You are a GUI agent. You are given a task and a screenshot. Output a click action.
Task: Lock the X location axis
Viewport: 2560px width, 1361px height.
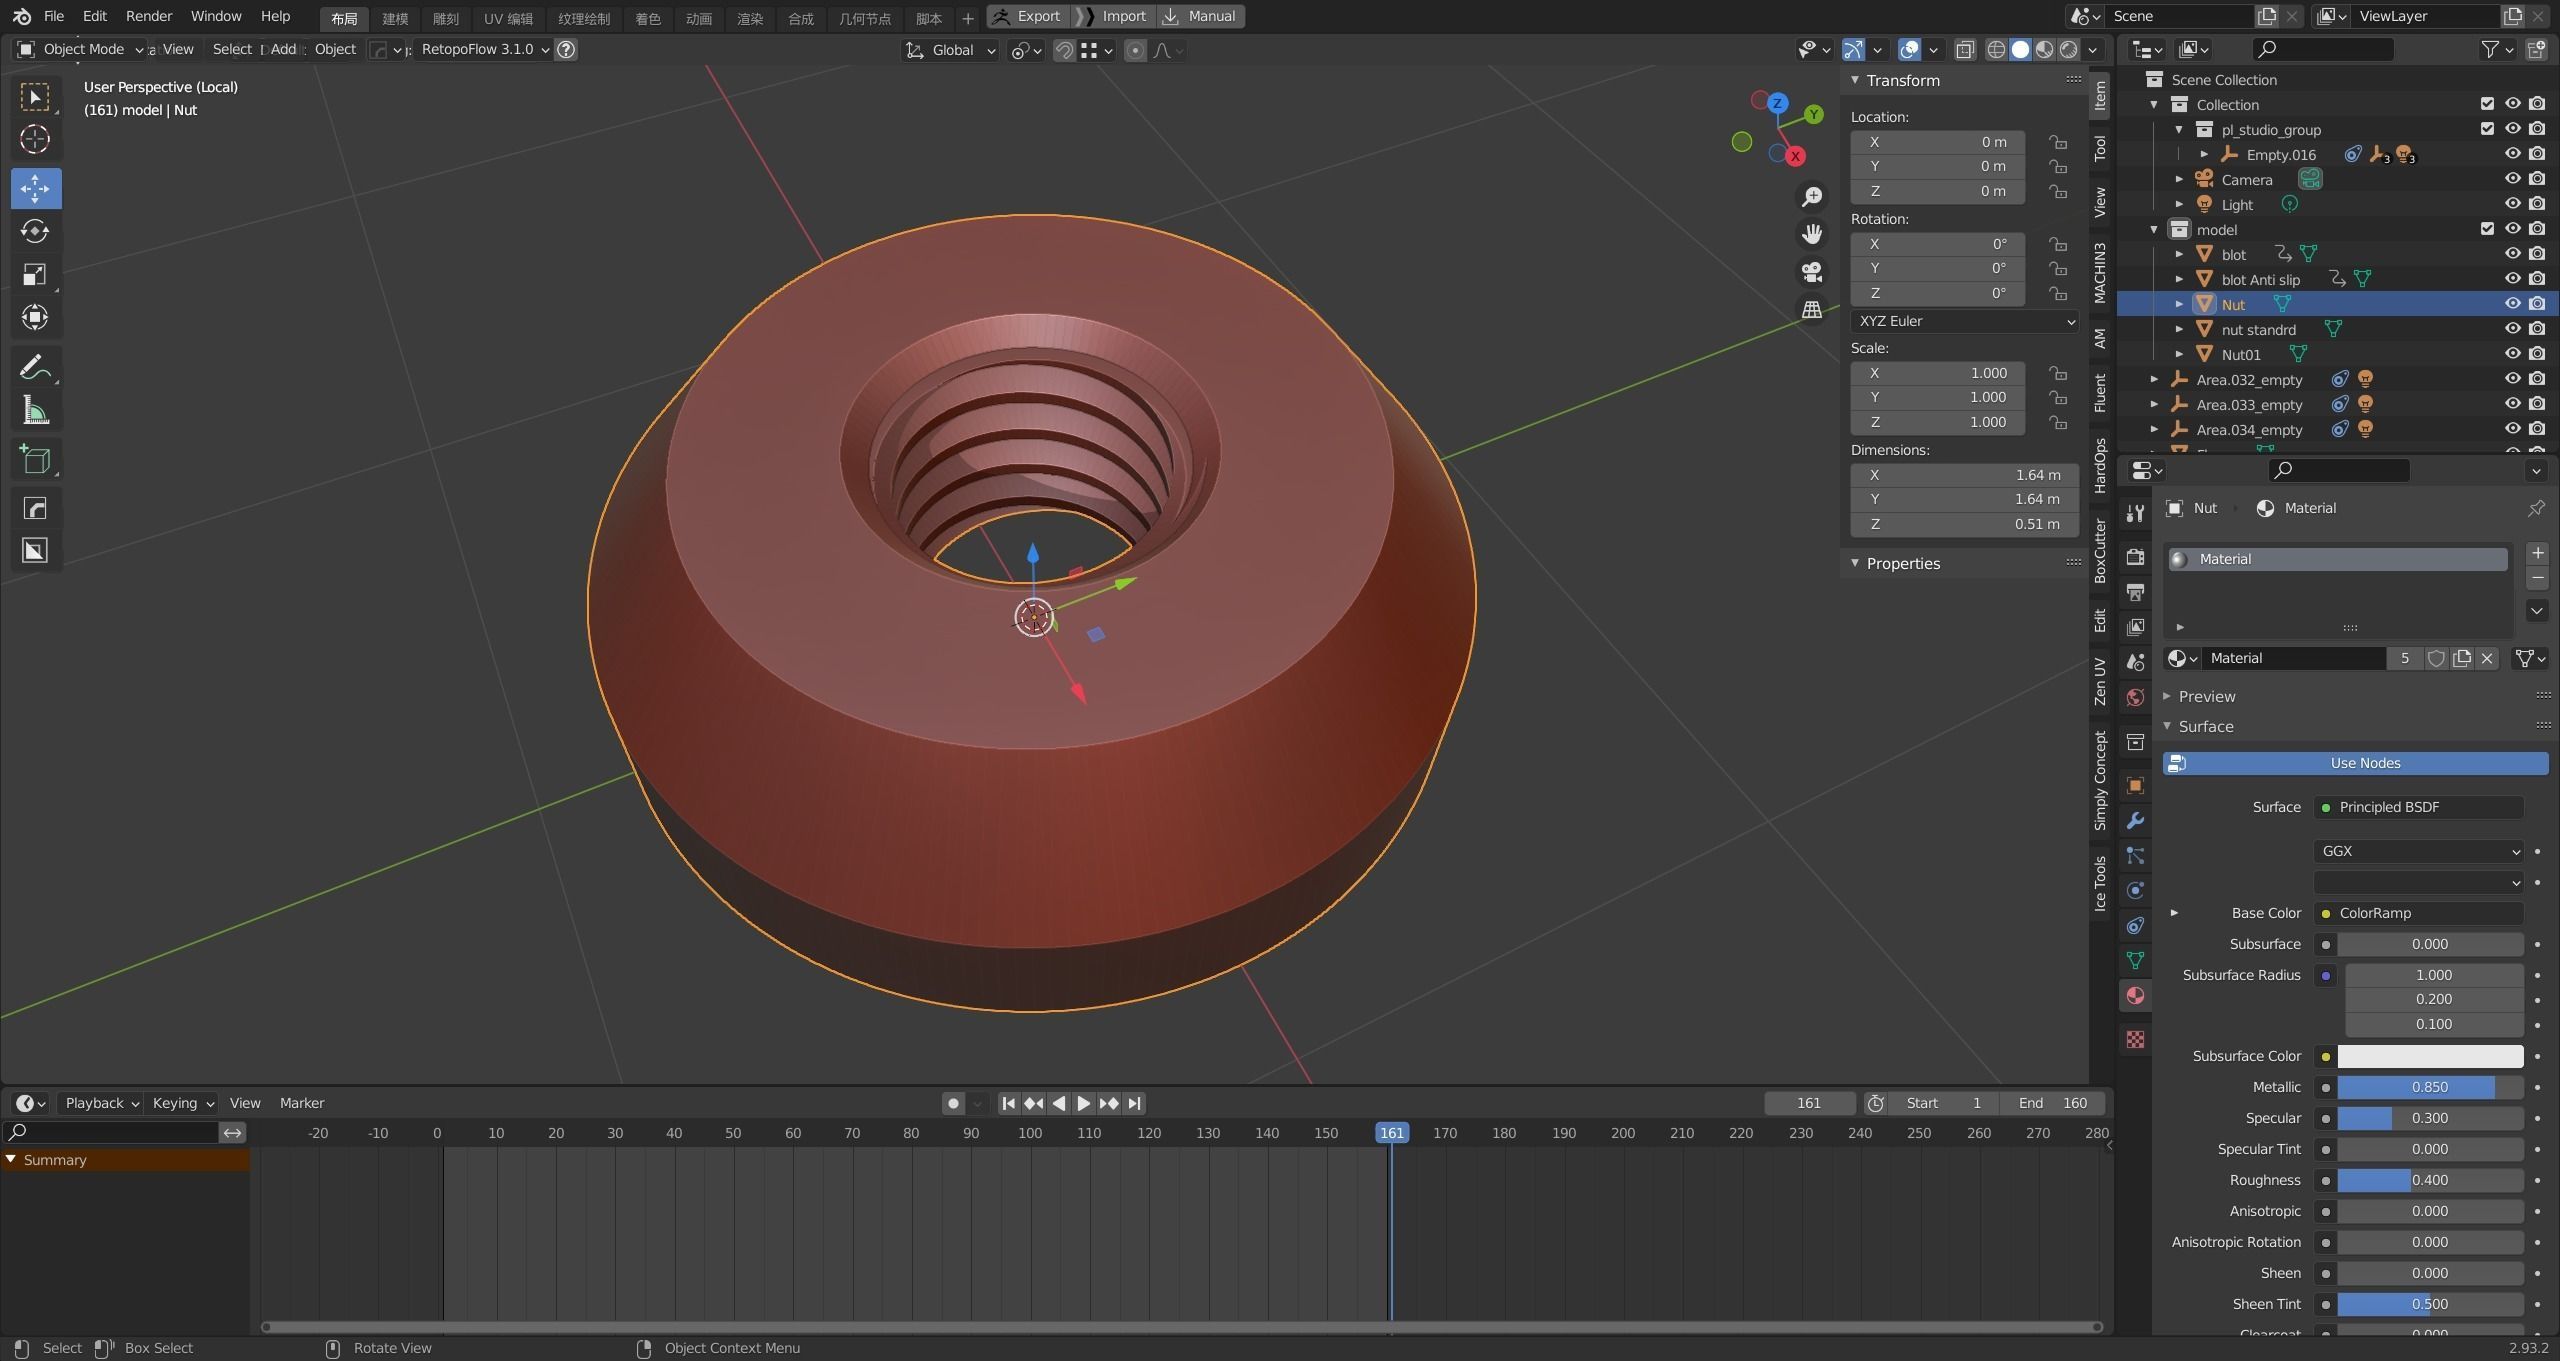[x=2058, y=142]
